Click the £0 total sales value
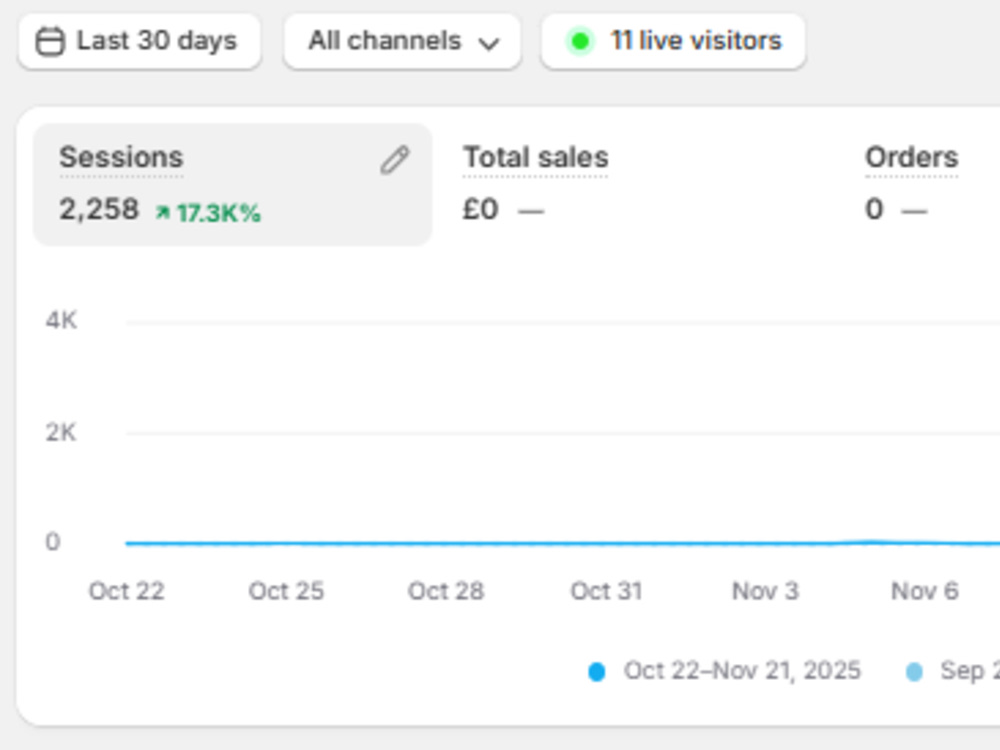1000x750 pixels. 480,210
